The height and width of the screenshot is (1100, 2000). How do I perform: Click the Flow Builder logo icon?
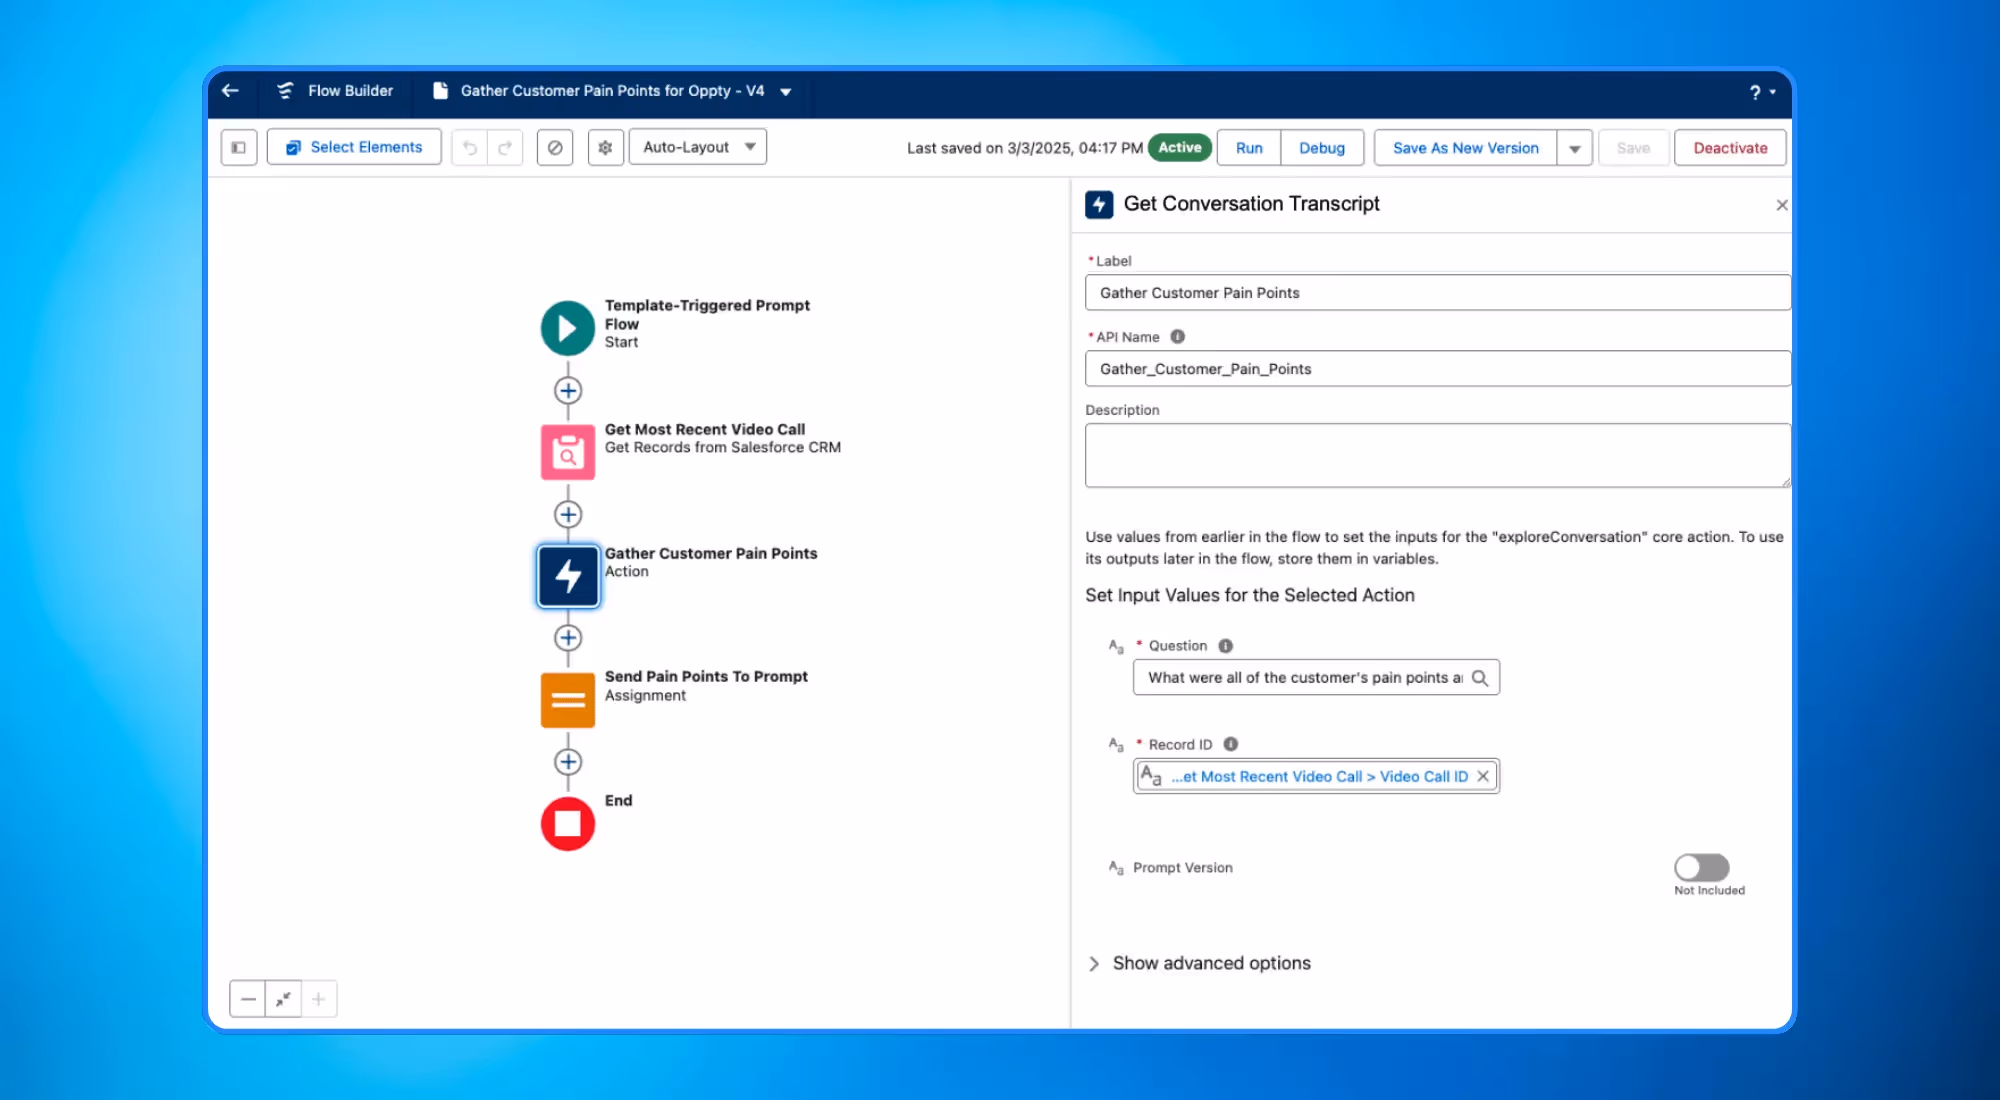285,91
